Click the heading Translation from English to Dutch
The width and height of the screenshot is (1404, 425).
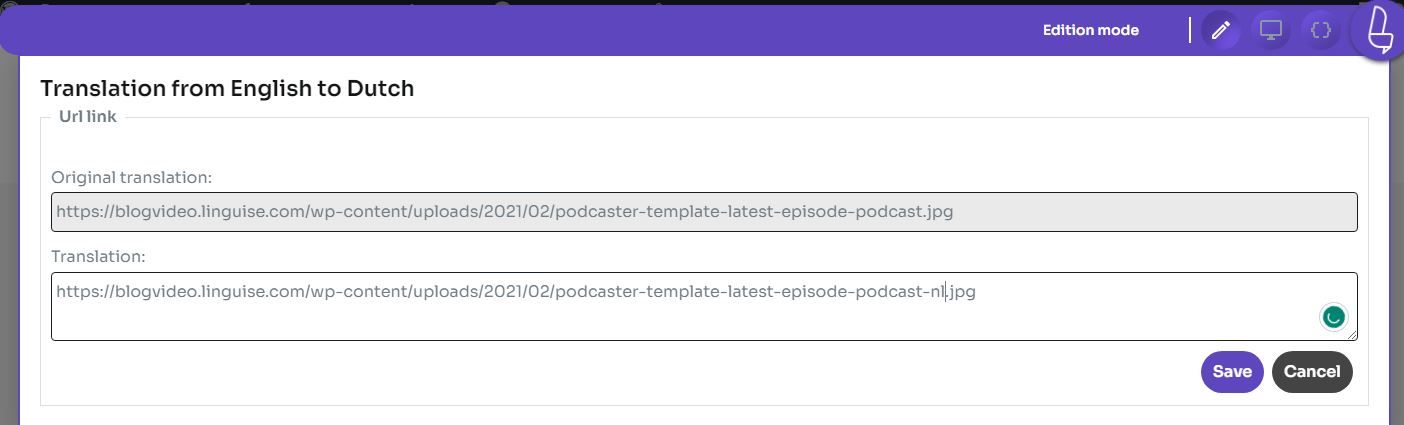227,89
